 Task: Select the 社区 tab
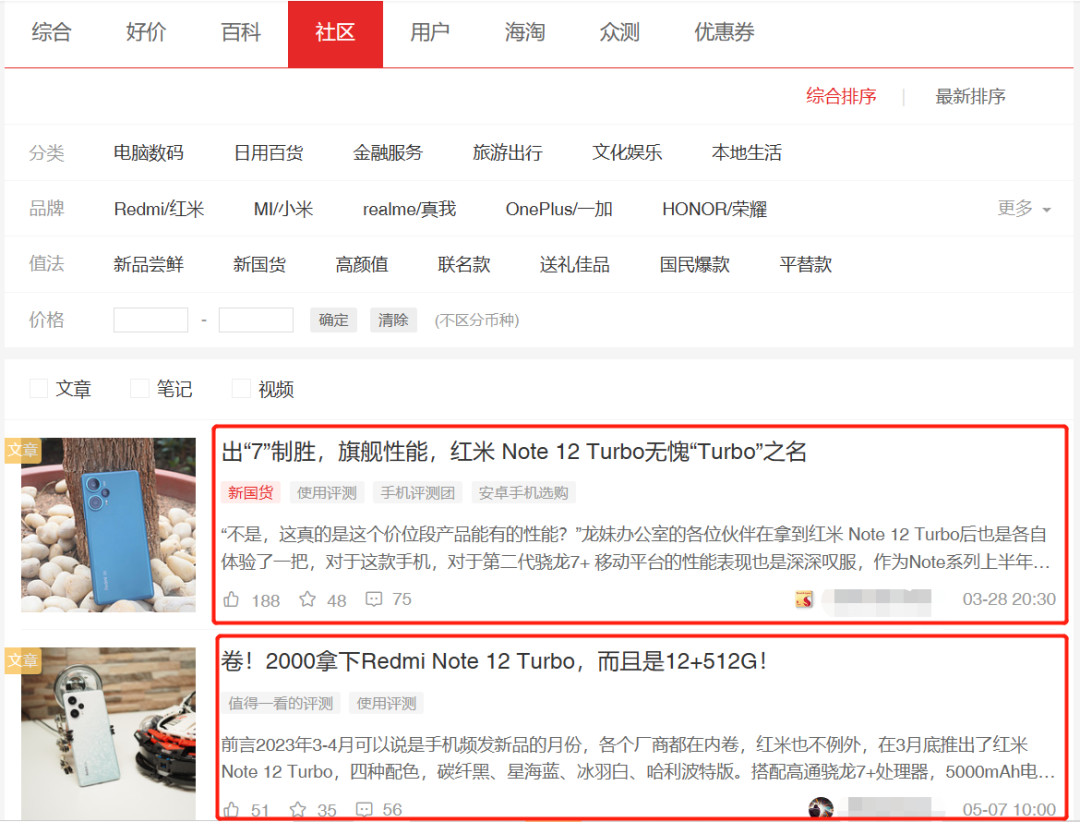click(335, 34)
